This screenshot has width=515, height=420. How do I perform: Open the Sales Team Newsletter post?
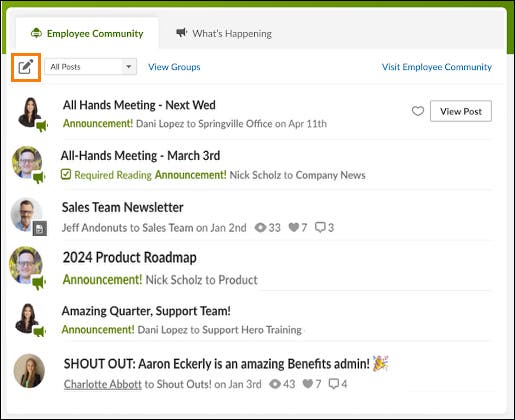point(123,207)
